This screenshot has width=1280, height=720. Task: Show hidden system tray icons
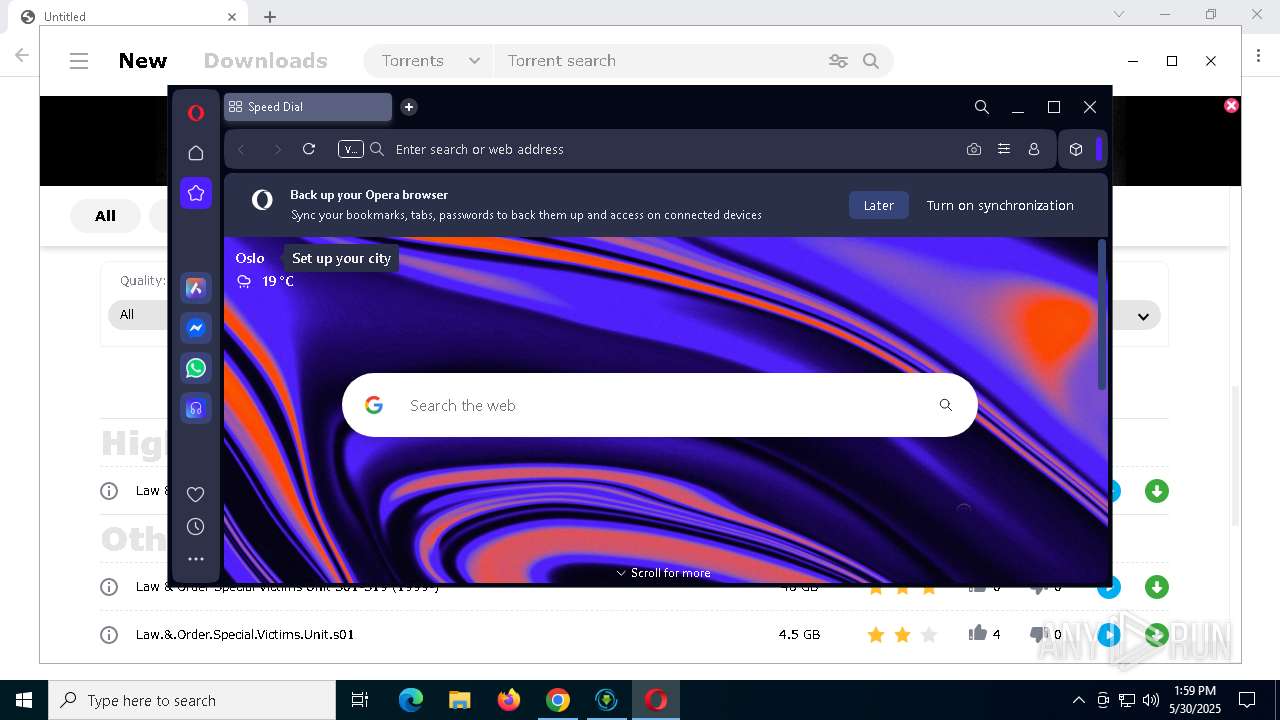point(1078,700)
